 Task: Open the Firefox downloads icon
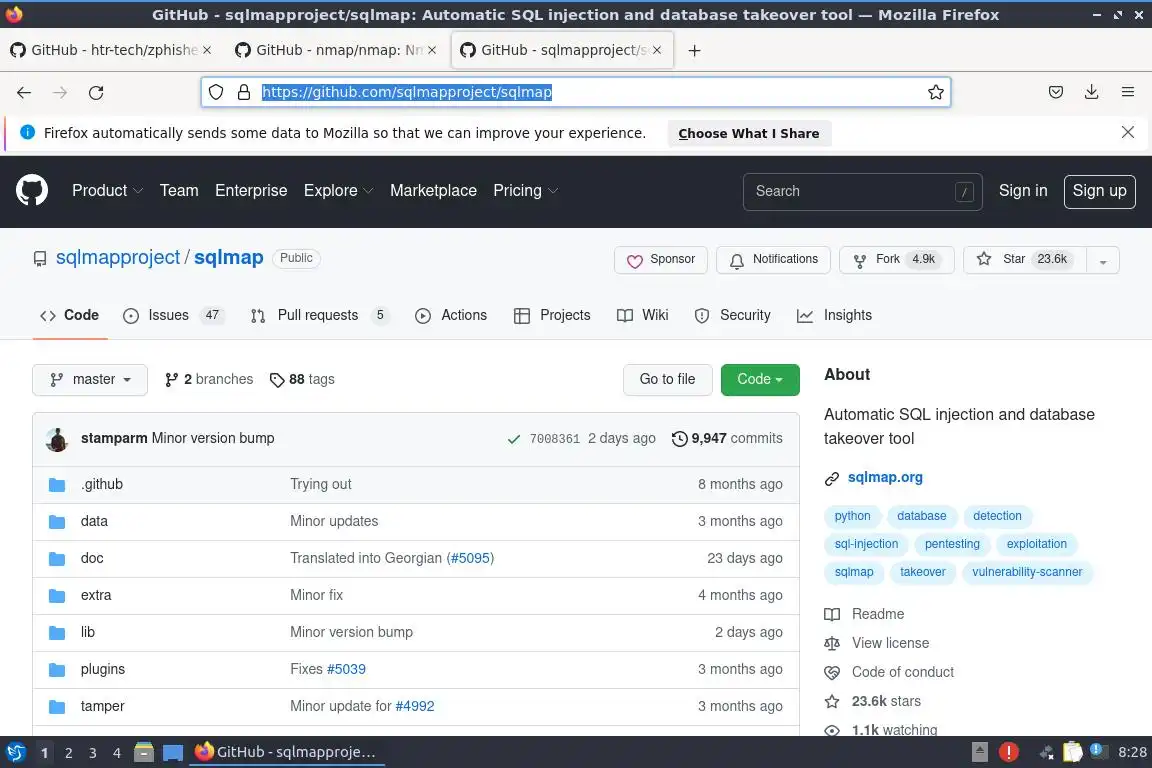coord(1092,92)
